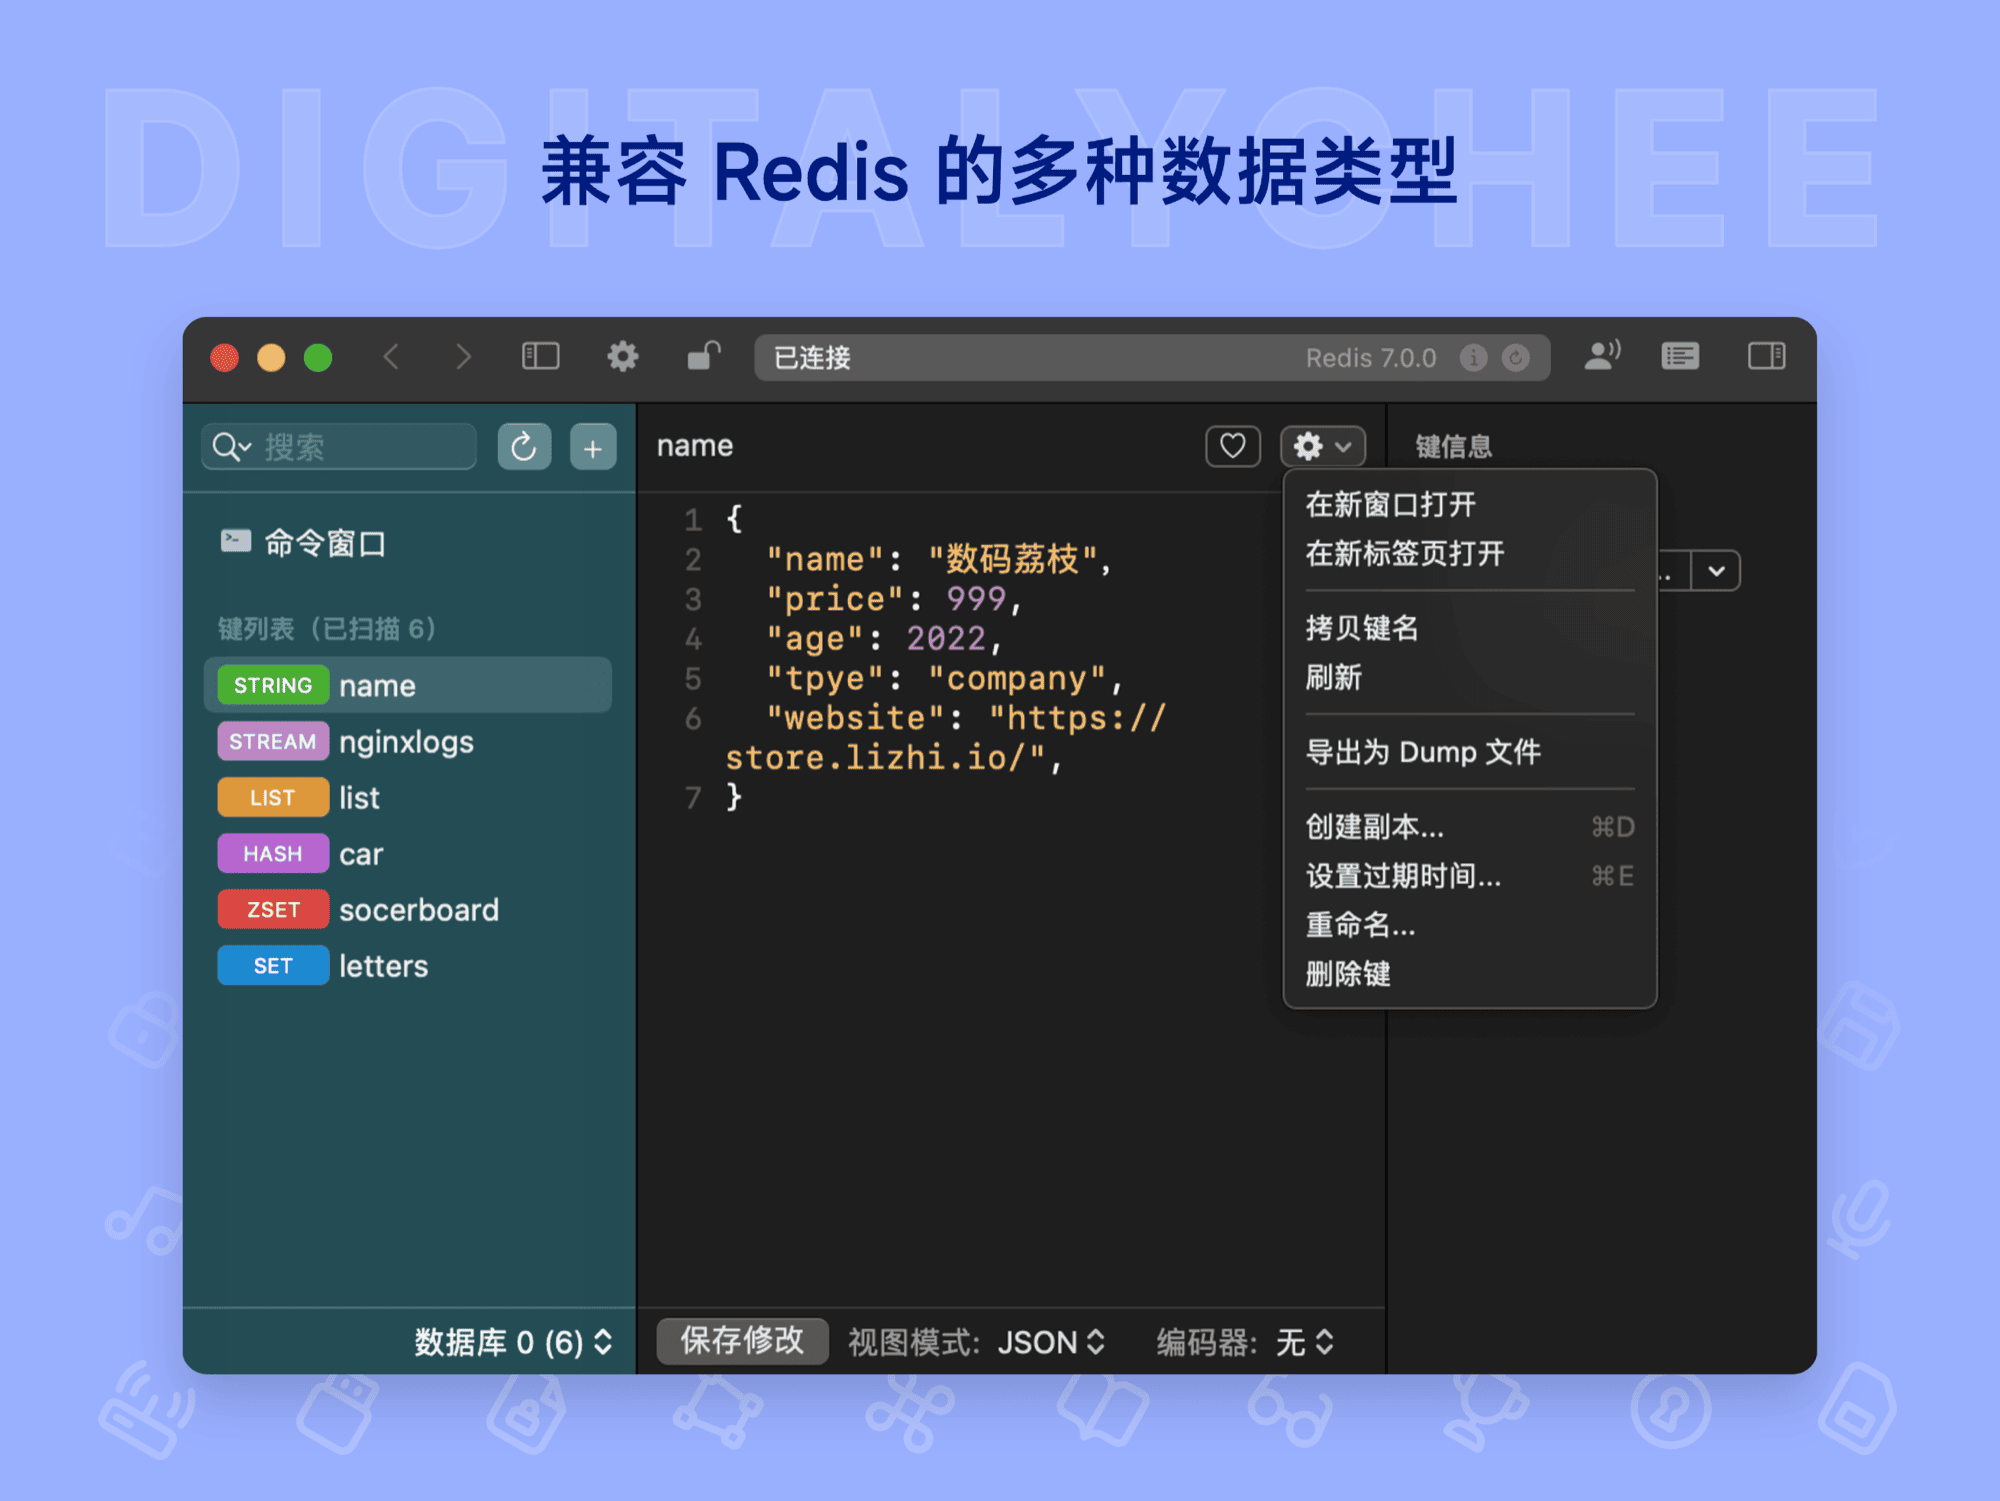The height and width of the screenshot is (1501, 2000).
Task: Choose 导出为 Dump 文件 menu option
Action: [1422, 752]
